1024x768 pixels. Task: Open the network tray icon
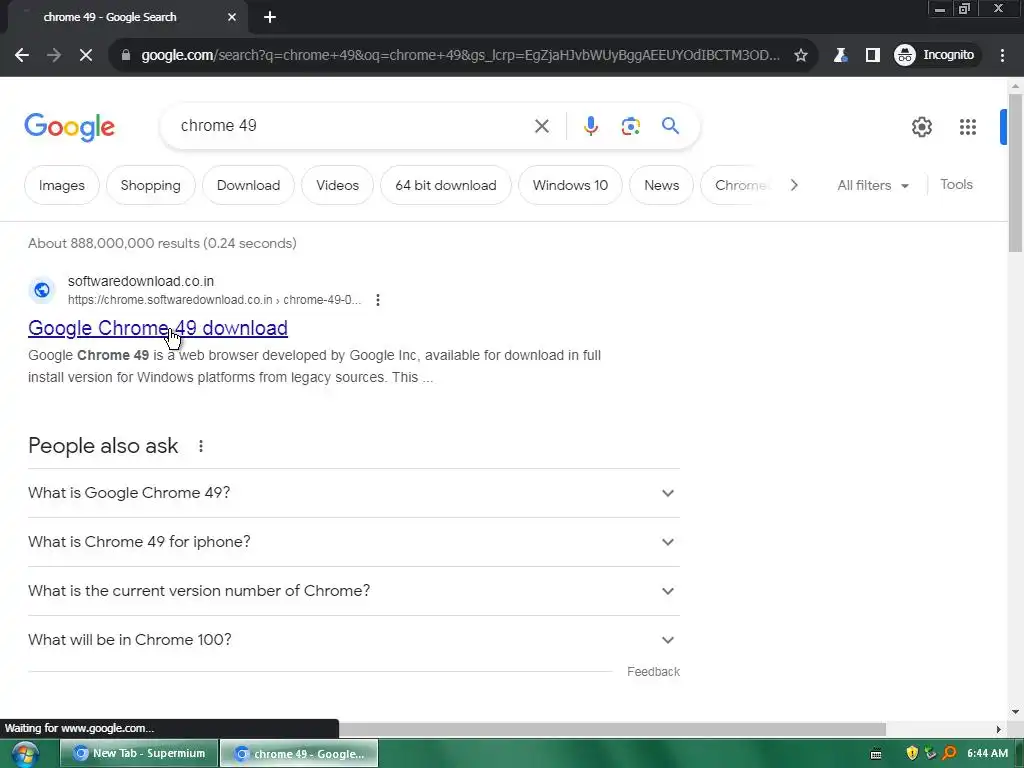tap(930, 754)
